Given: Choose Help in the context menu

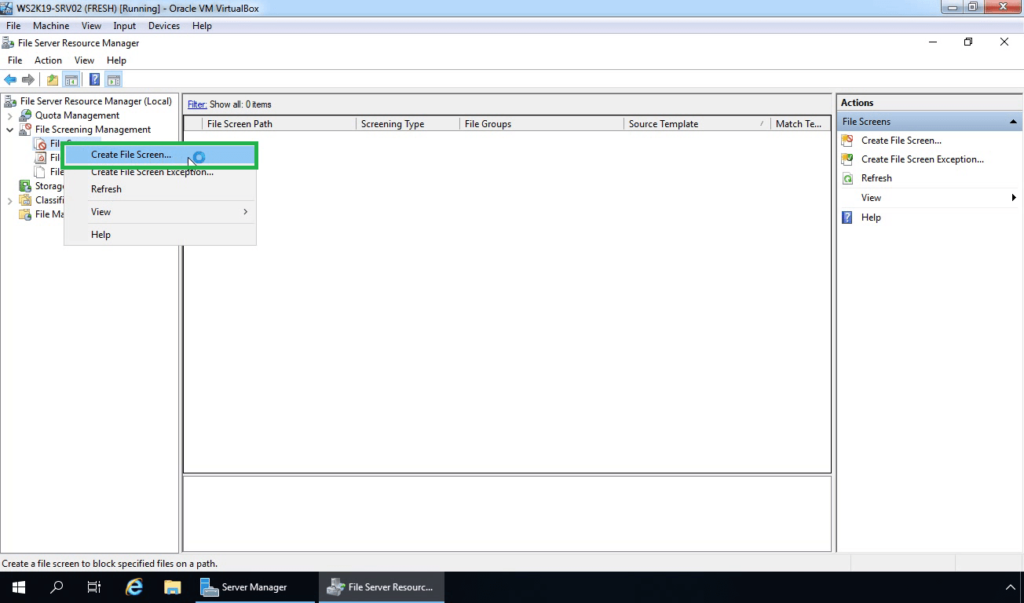Looking at the screenshot, I should (160, 235).
